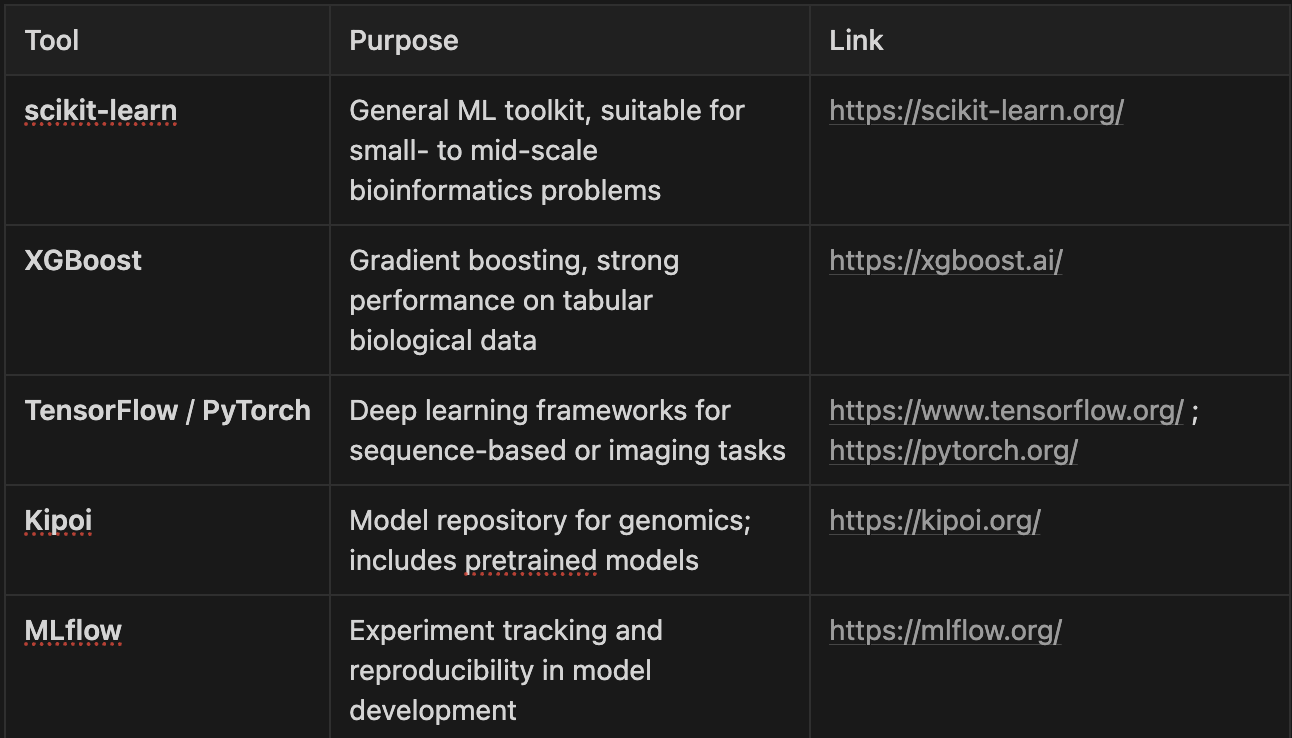The image size is (1292, 738).
Task: Click the misspelled word pretrained
Action: [x=531, y=560]
